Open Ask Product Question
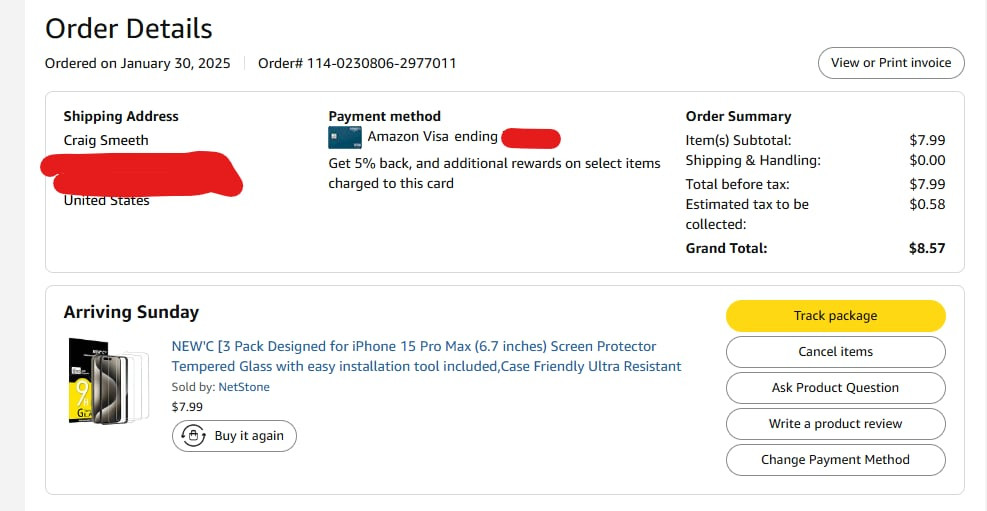 (x=835, y=388)
